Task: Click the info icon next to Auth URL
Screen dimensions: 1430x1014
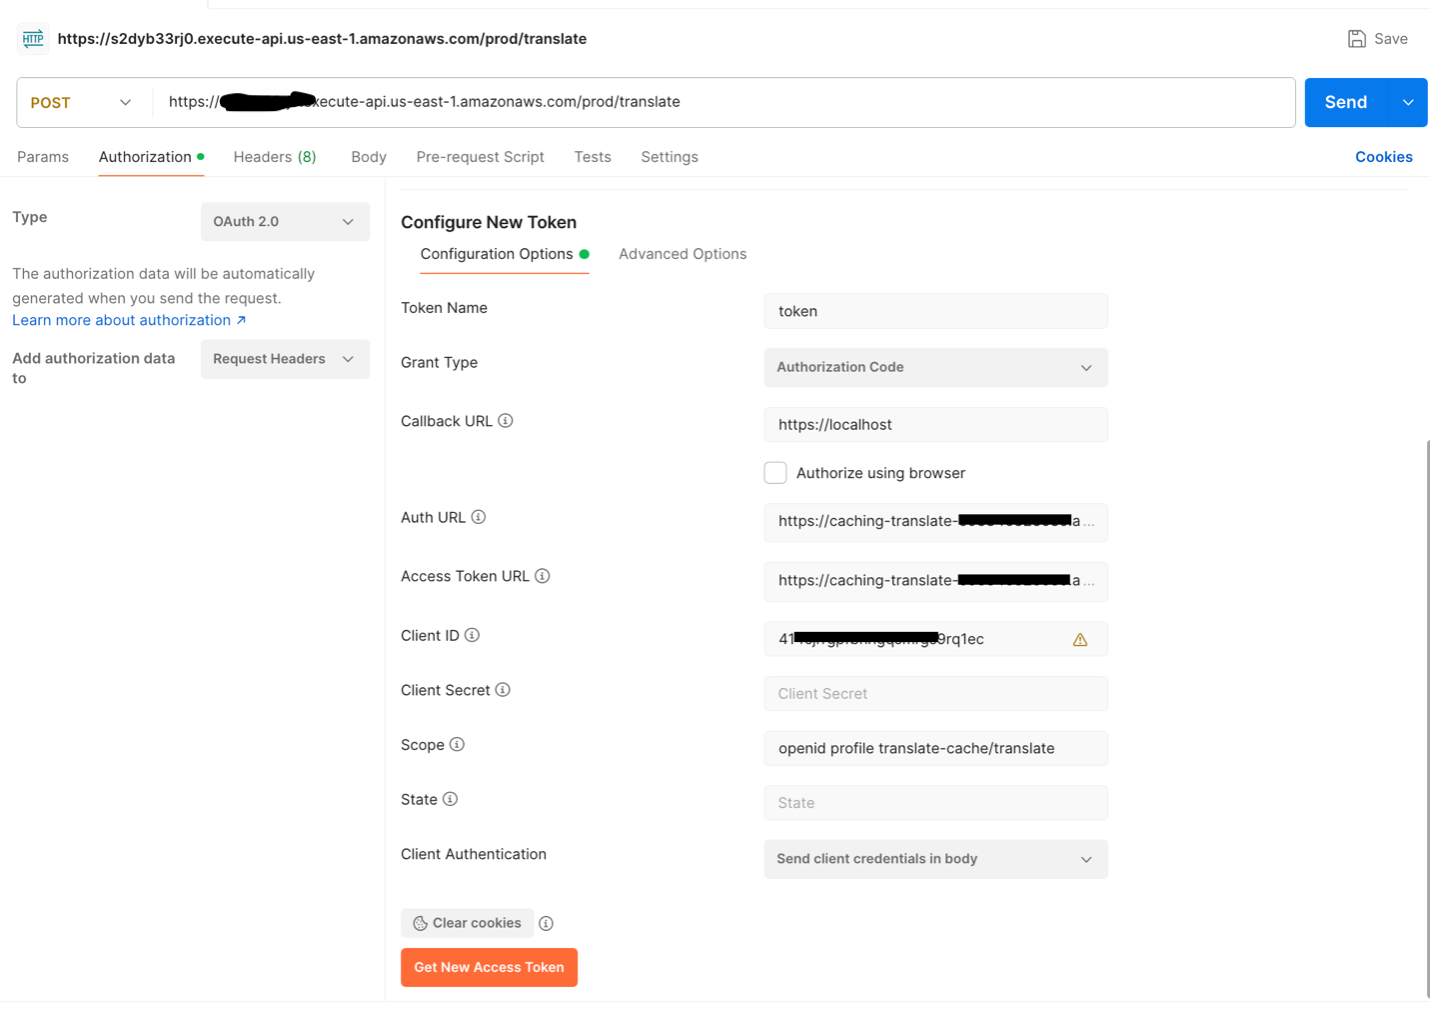Action: pos(479,517)
